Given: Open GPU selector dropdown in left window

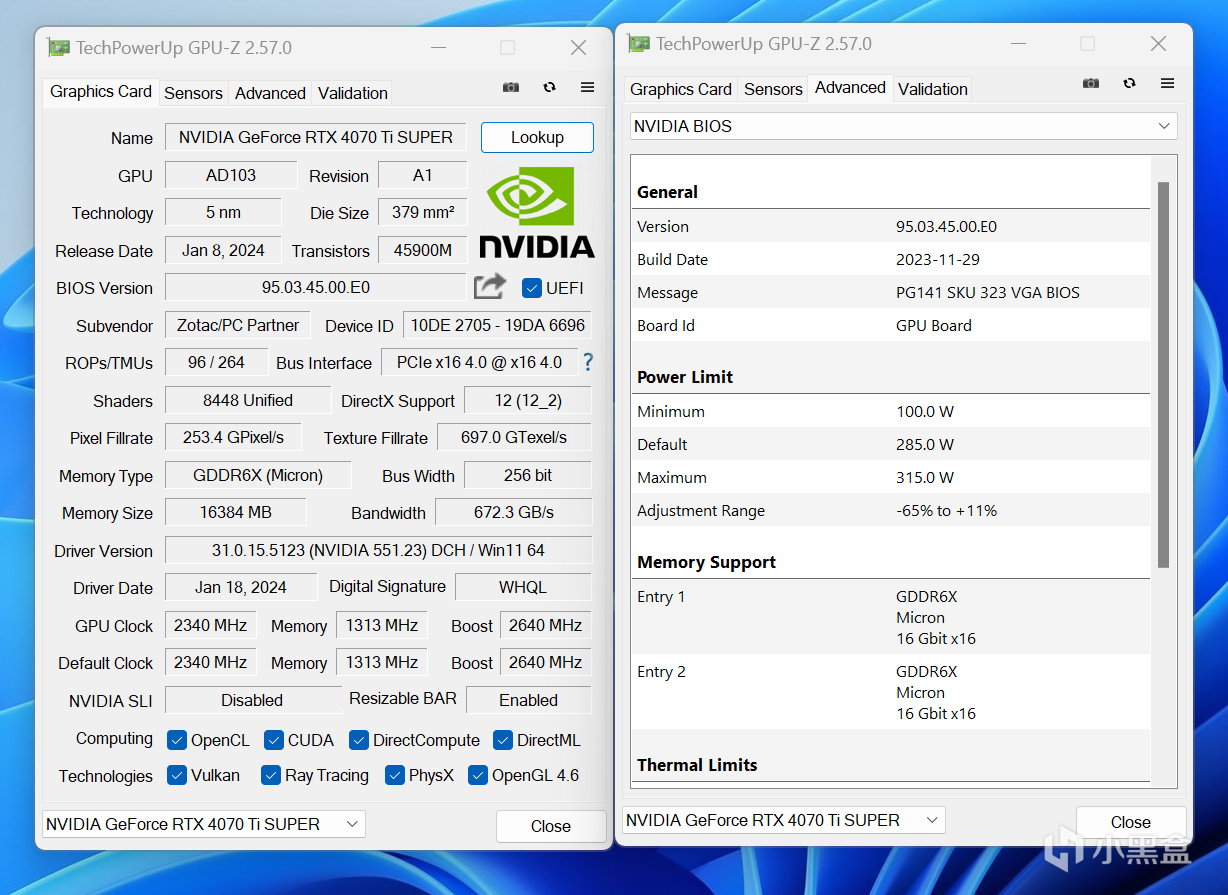Looking at the screenshot, I should click(203, 824).
